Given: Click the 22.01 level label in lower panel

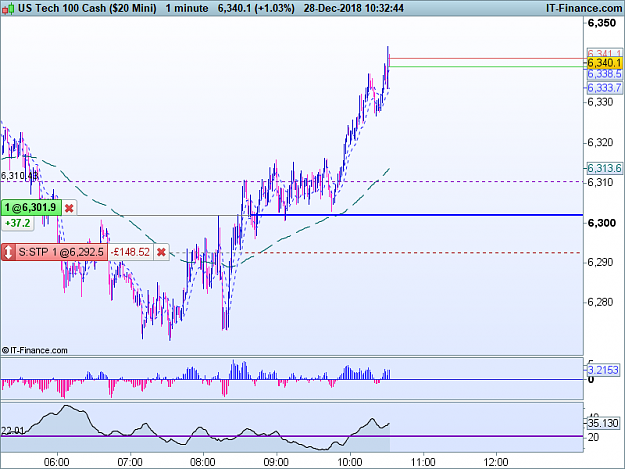Looking at the screenshot, I should [x=13, y=431].
